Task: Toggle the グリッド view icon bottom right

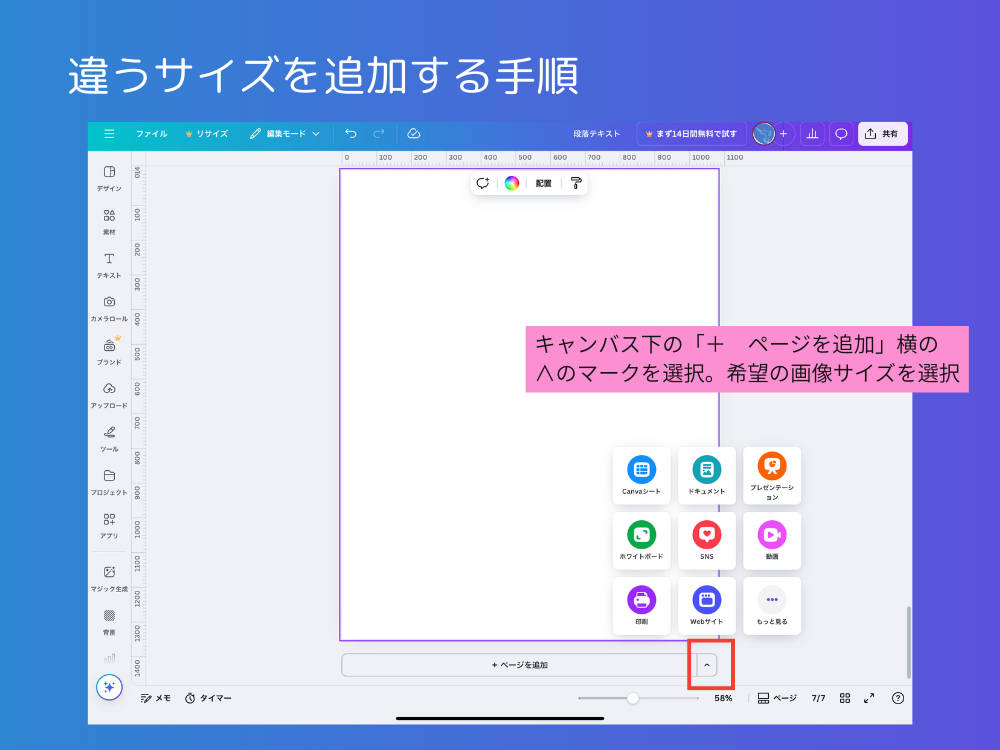Action: (x=844, y=698)
